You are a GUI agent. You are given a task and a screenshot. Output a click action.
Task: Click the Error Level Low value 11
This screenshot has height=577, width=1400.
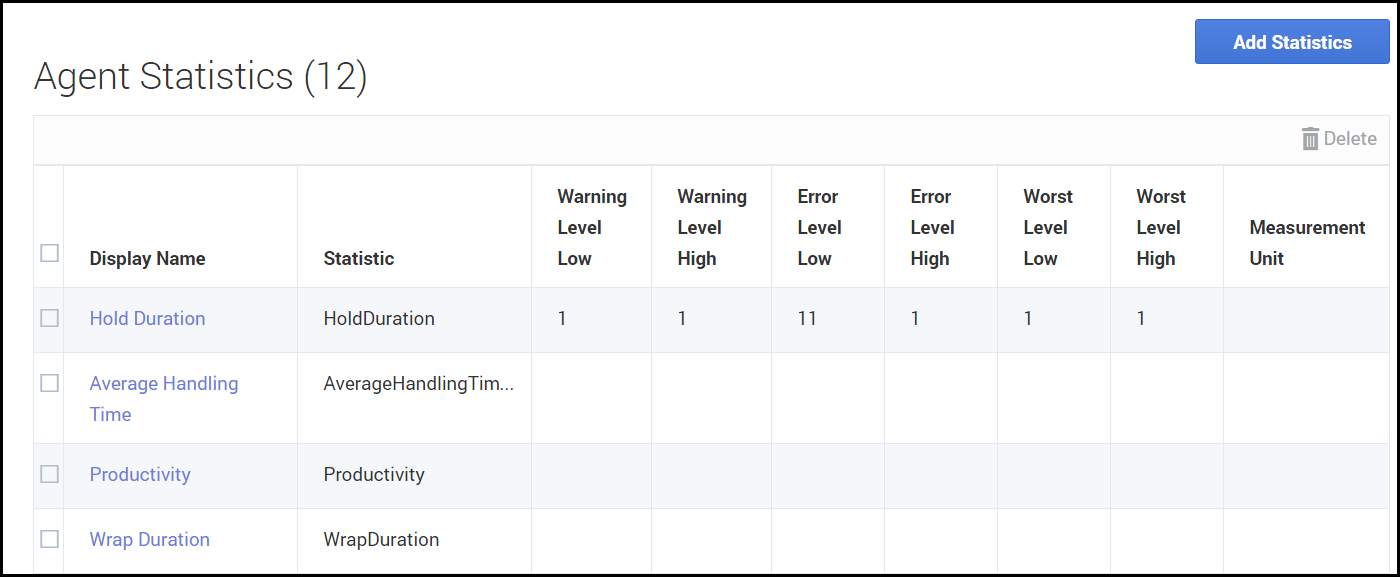coord(807,318)
